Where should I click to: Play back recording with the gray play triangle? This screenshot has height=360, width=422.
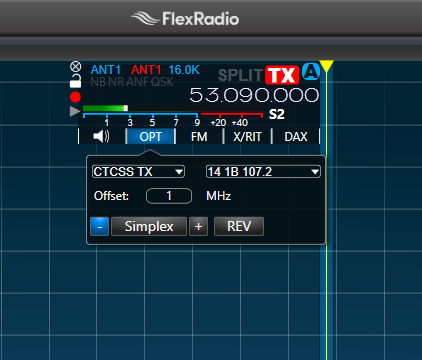pos(75,111)
